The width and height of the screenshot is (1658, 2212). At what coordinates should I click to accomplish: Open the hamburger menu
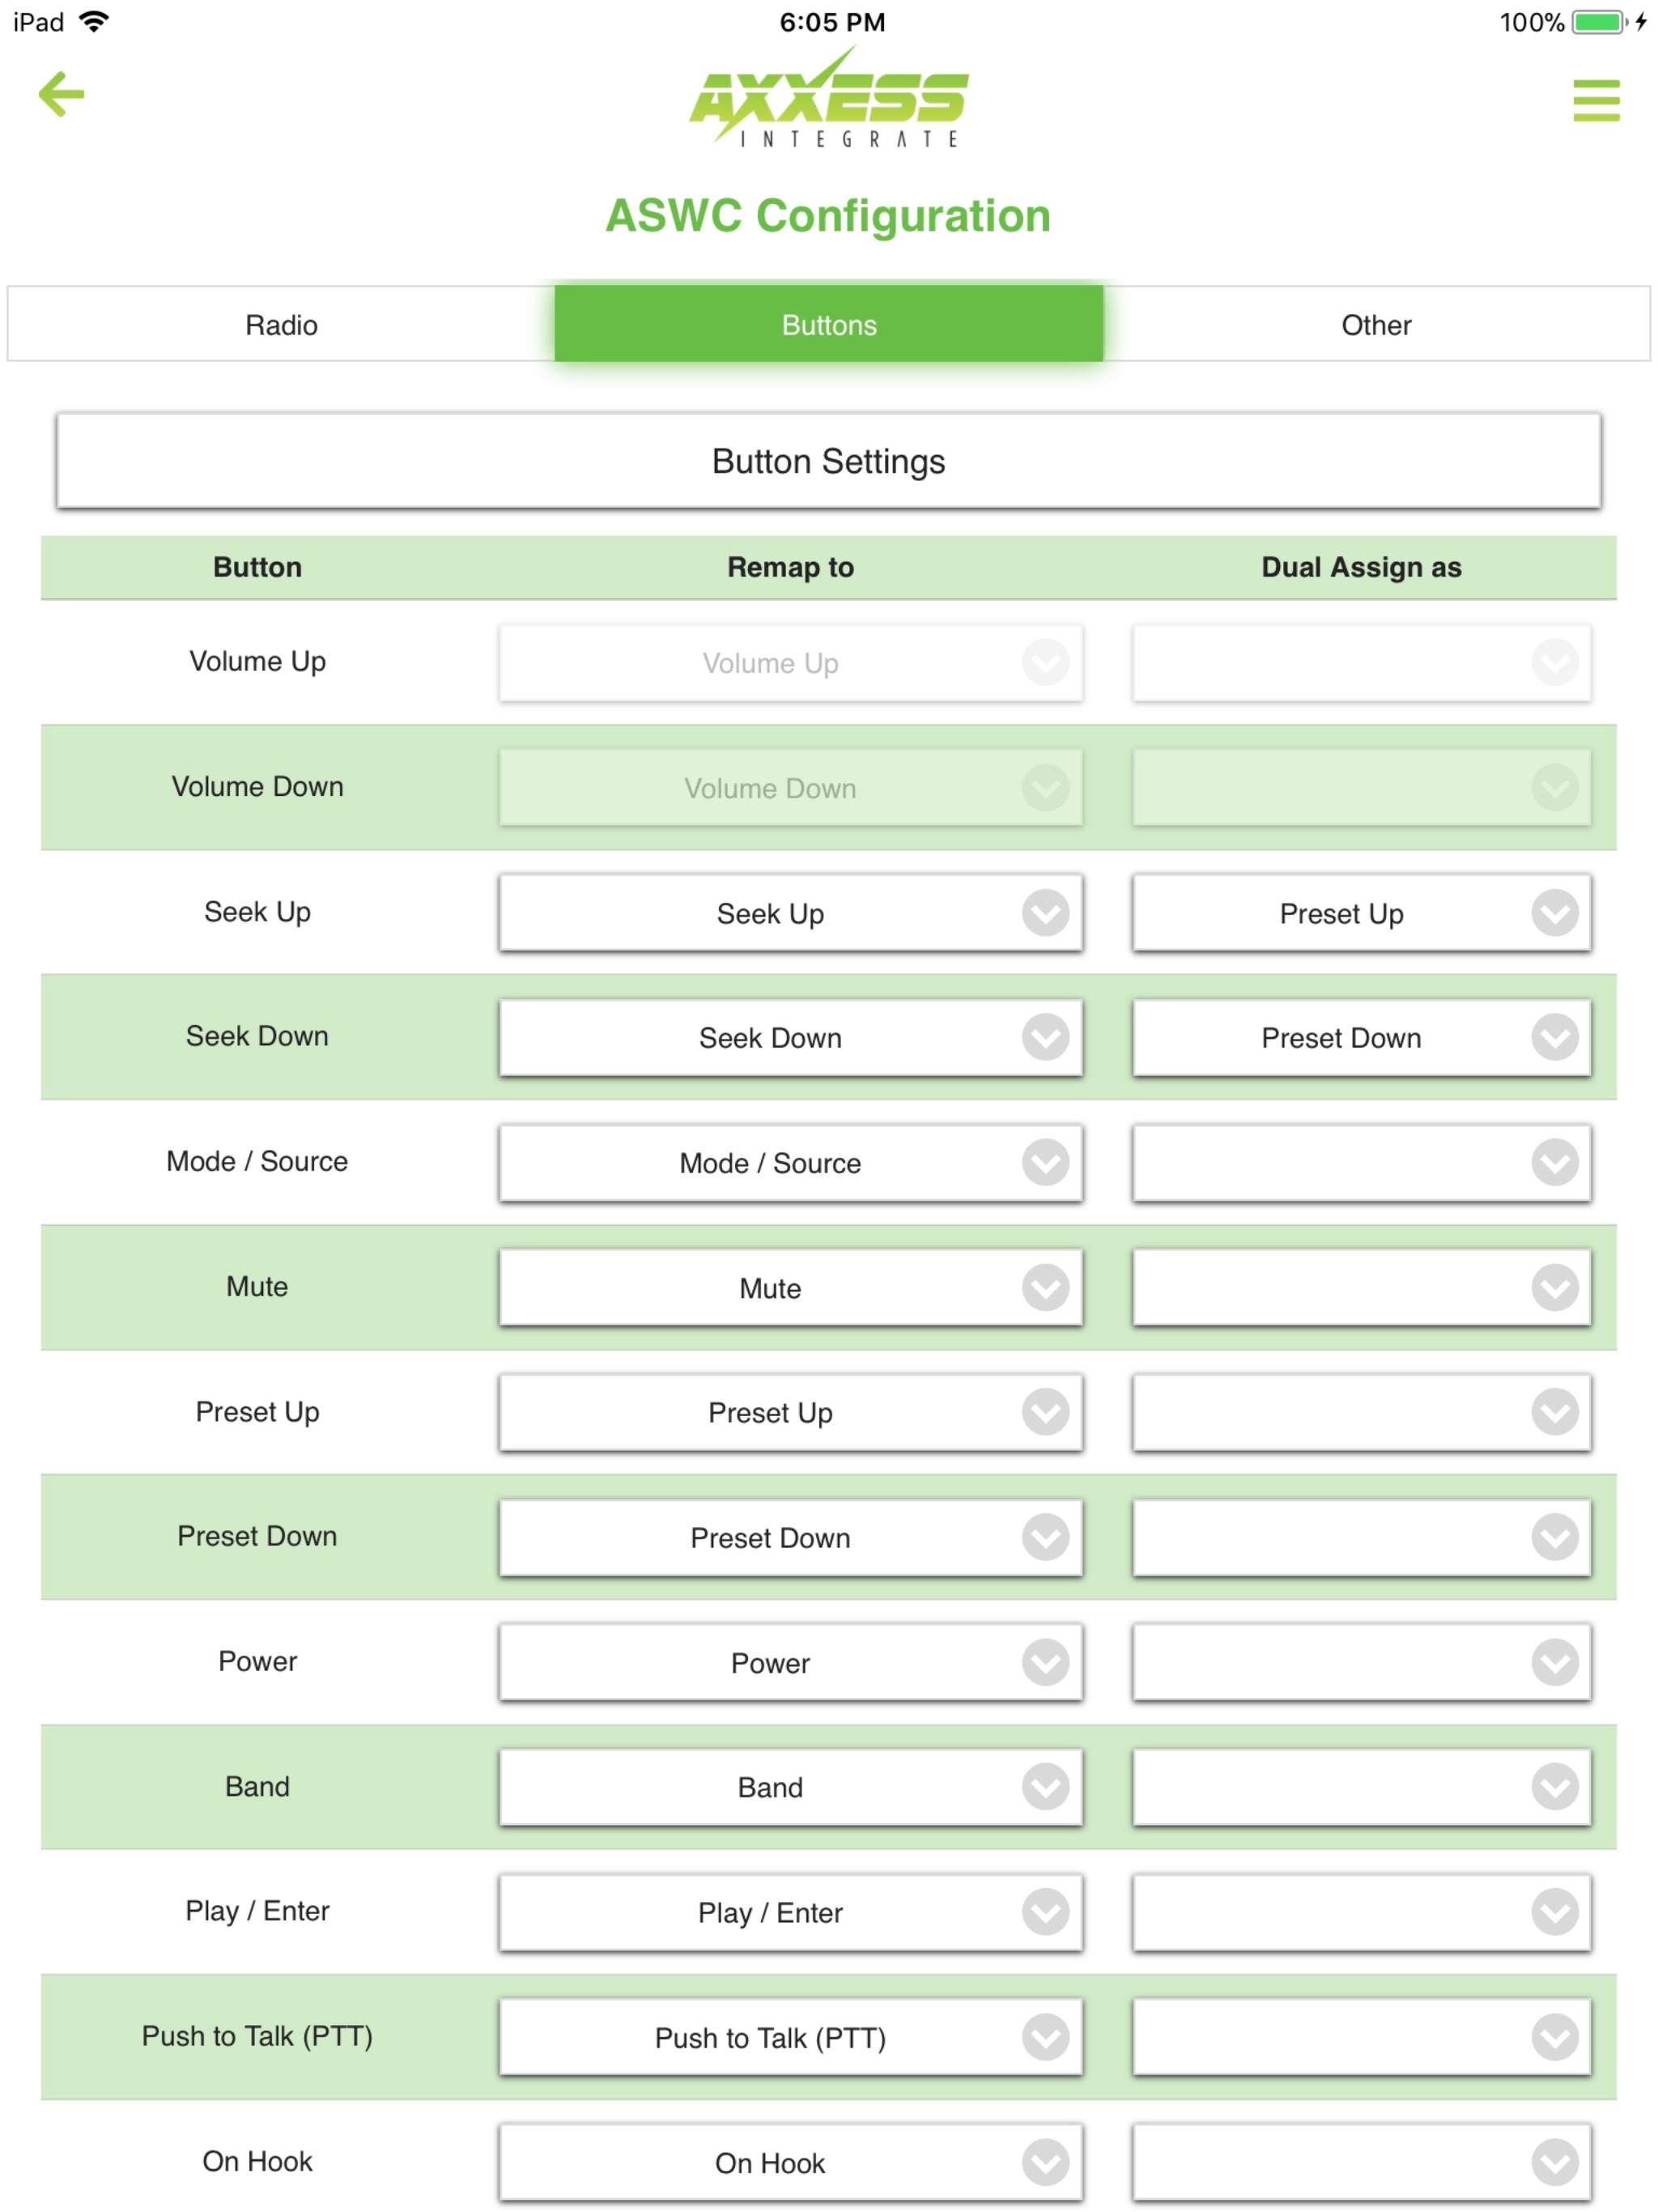click(1596, 100)
